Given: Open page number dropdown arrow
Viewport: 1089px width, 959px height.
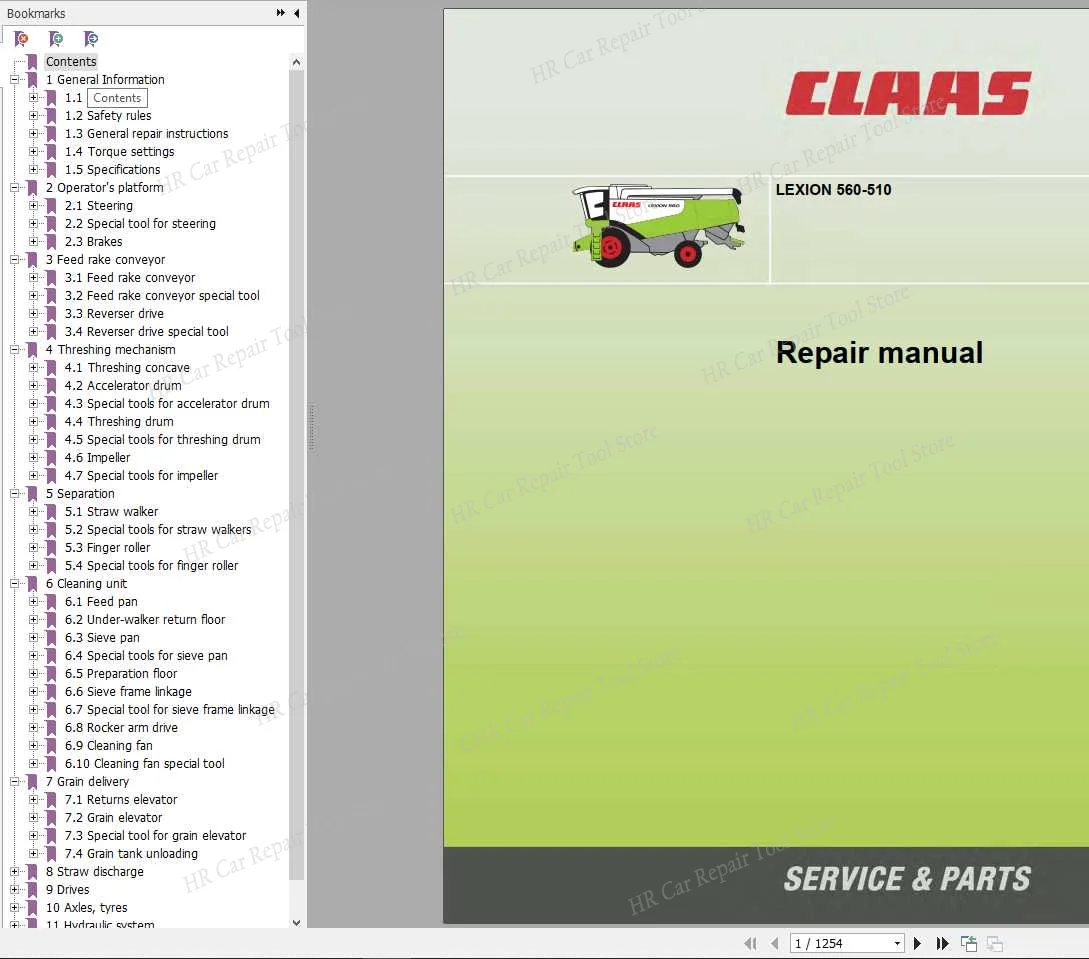Looking at the screenshot, I should point(897,943).
